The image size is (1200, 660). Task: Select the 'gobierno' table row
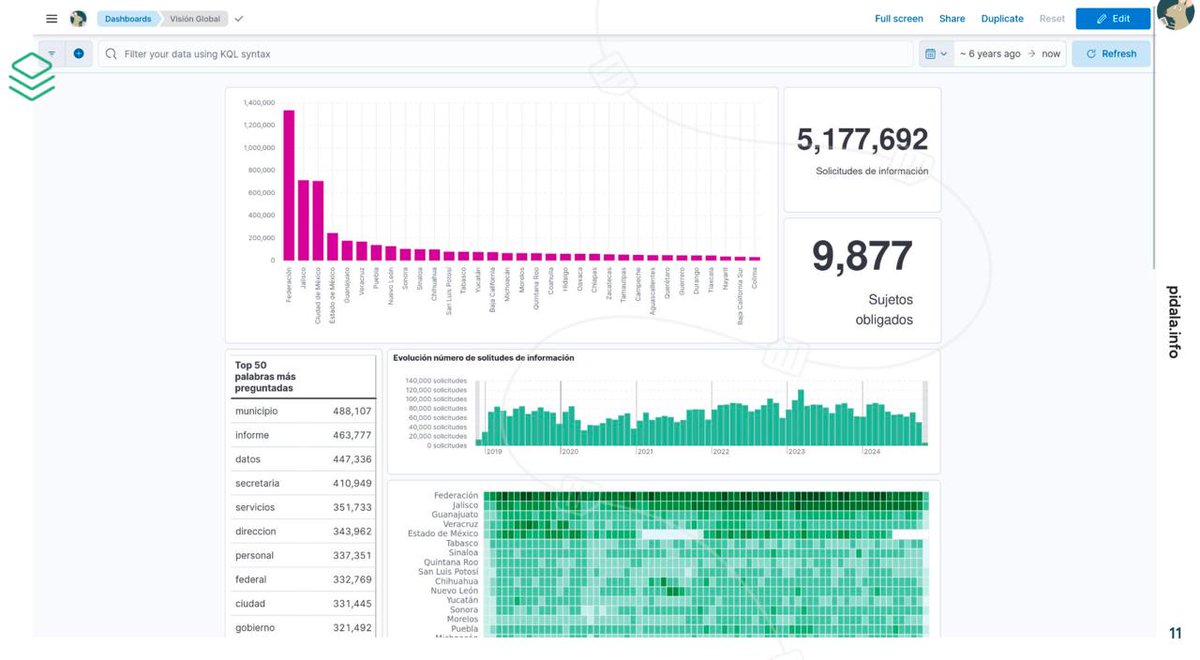(x=303, y=627)
